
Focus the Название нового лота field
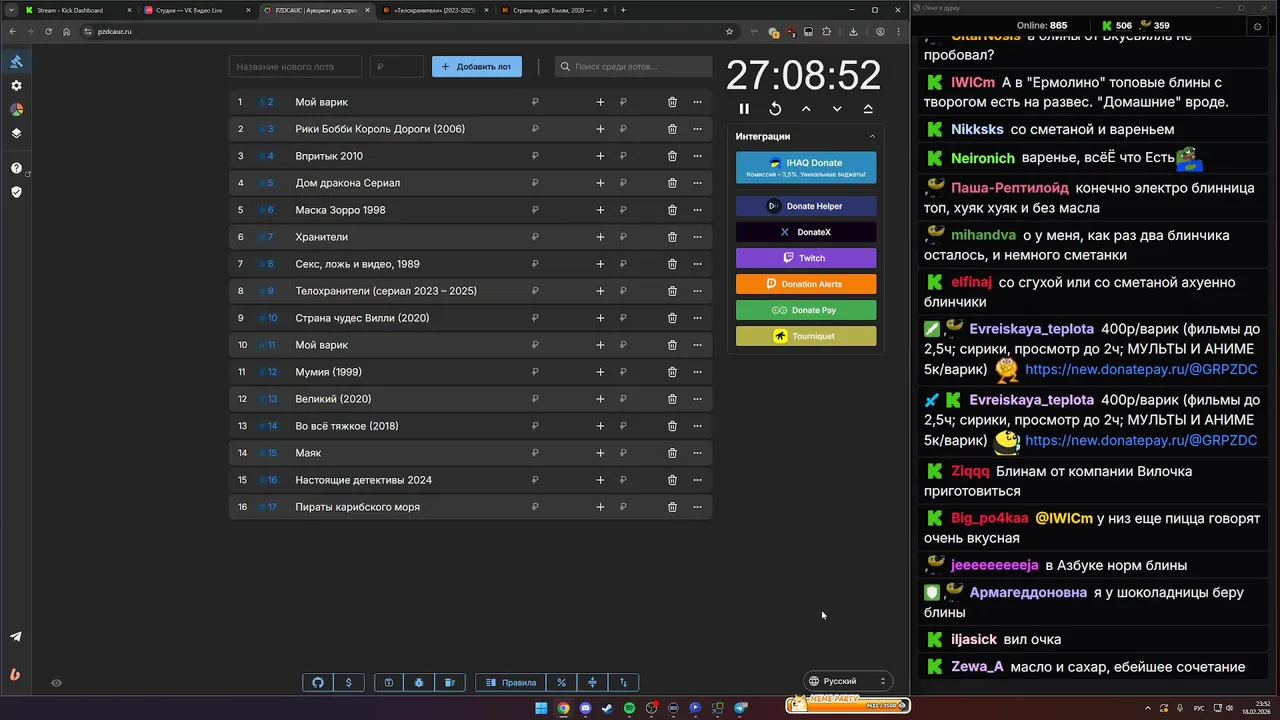pyautogui.click(x=295, y=67)
